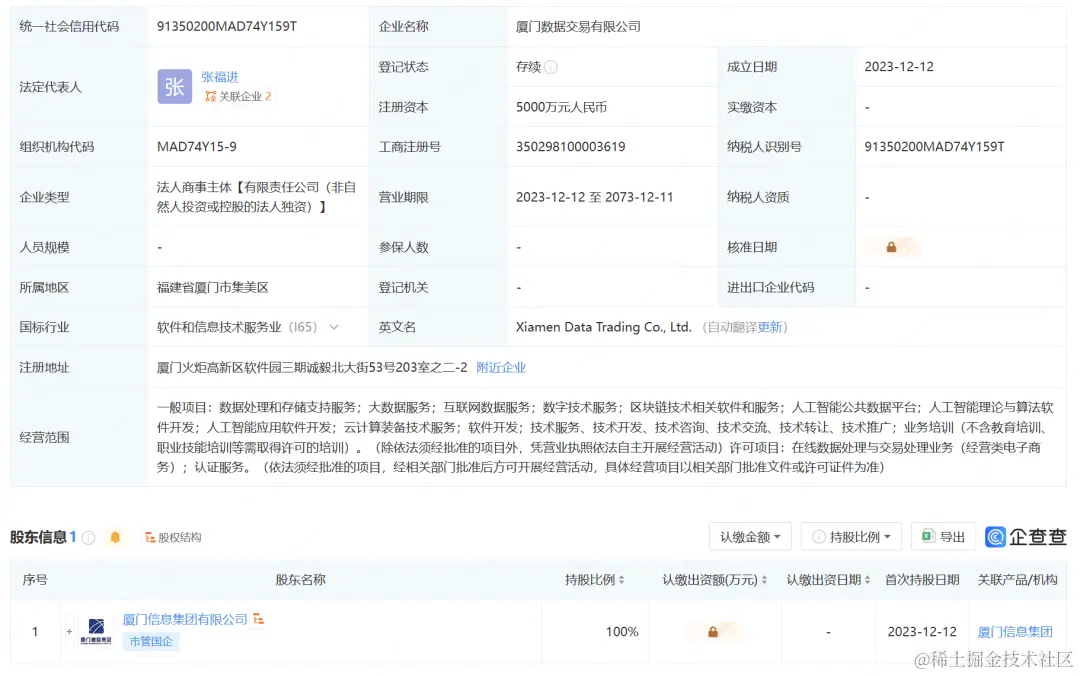Open 厦门信息集团有限公司 shareholder link

point(183,619)
